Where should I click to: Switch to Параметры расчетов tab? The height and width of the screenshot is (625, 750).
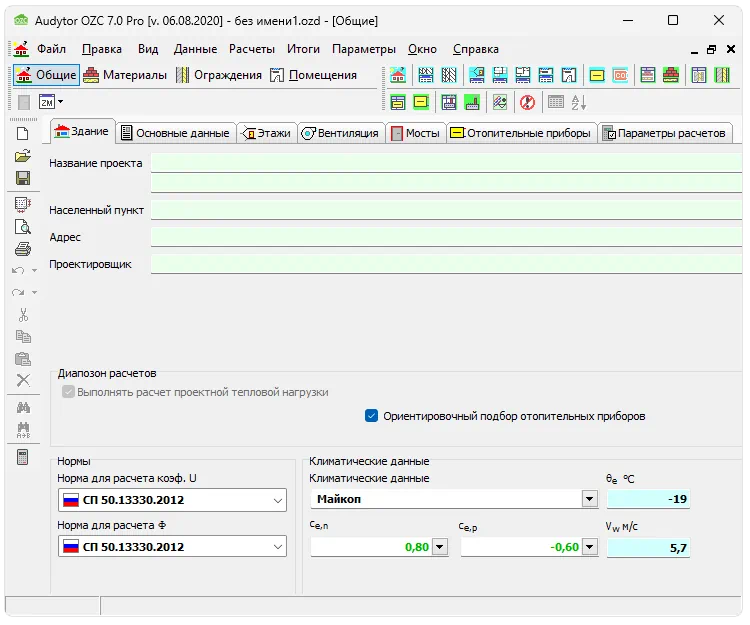point(664,133)
